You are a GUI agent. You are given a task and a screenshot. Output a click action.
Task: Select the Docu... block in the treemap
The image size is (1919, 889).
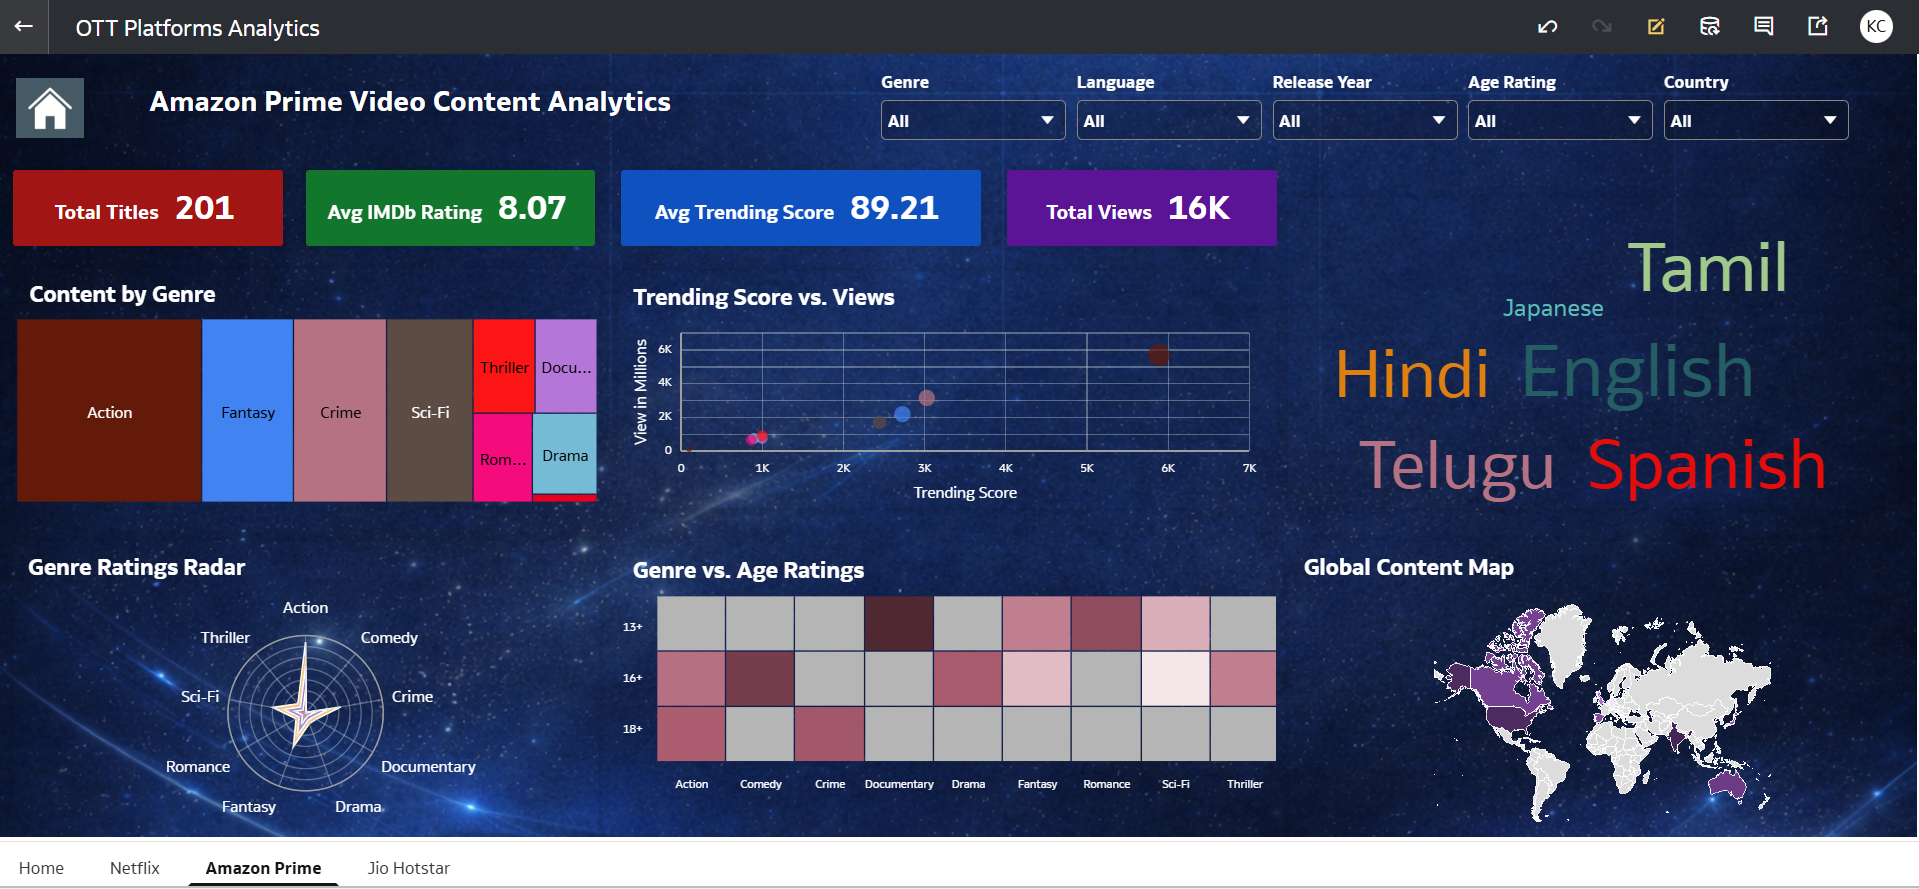[566, 367]
